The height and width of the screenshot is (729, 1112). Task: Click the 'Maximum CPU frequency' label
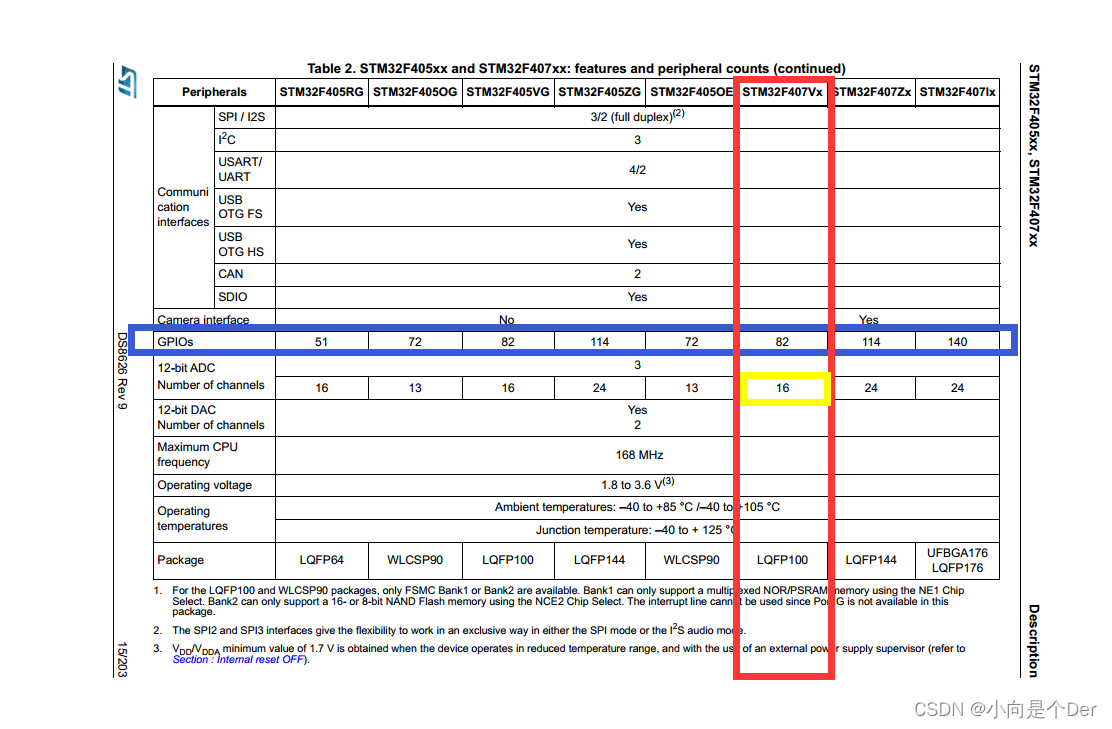tap(197, 455)
